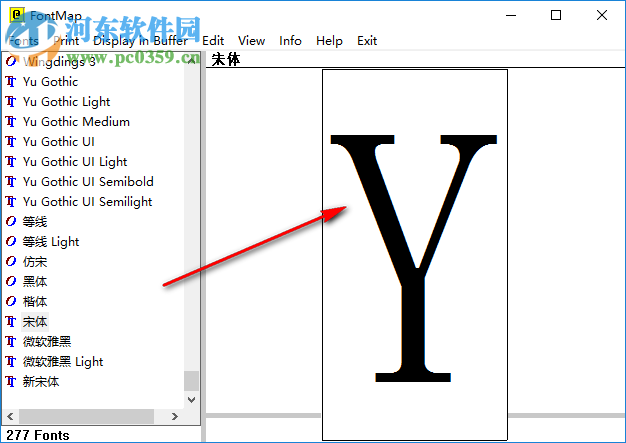Select the 楷体 font
The width and height of the screenshot is (626, 443).
(x=35, y=301)
